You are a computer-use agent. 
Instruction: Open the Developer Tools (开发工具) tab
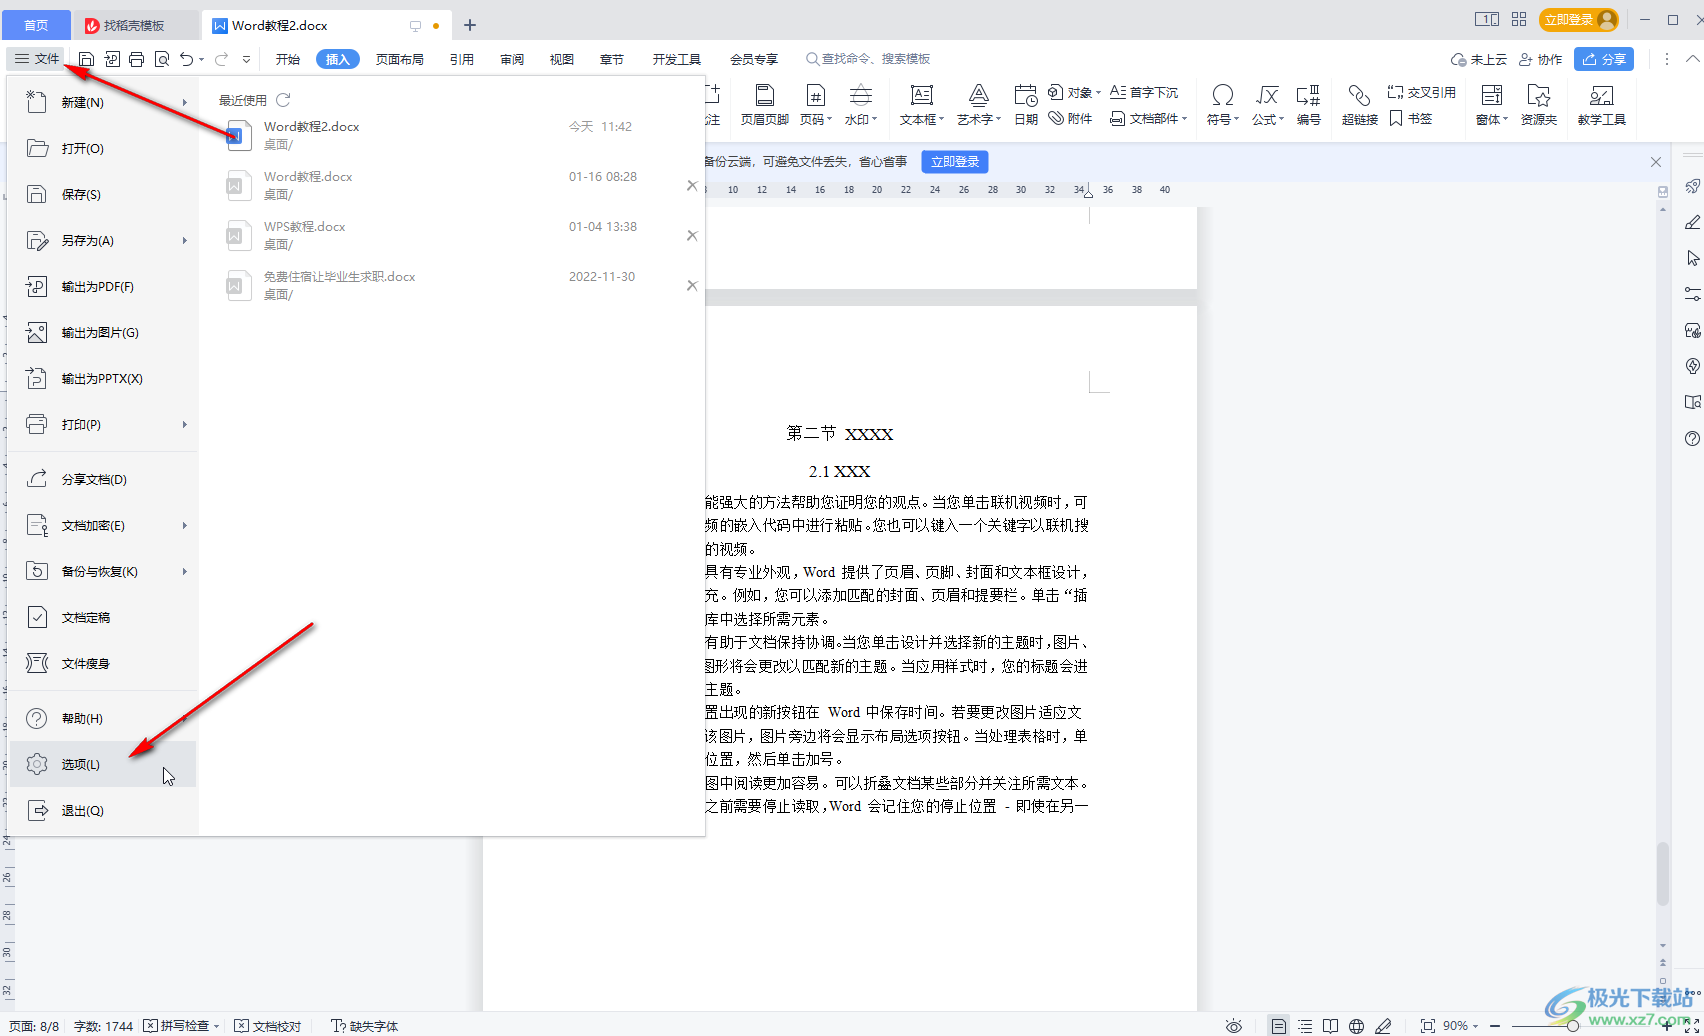pyautogui.click(x=677, y=59)
